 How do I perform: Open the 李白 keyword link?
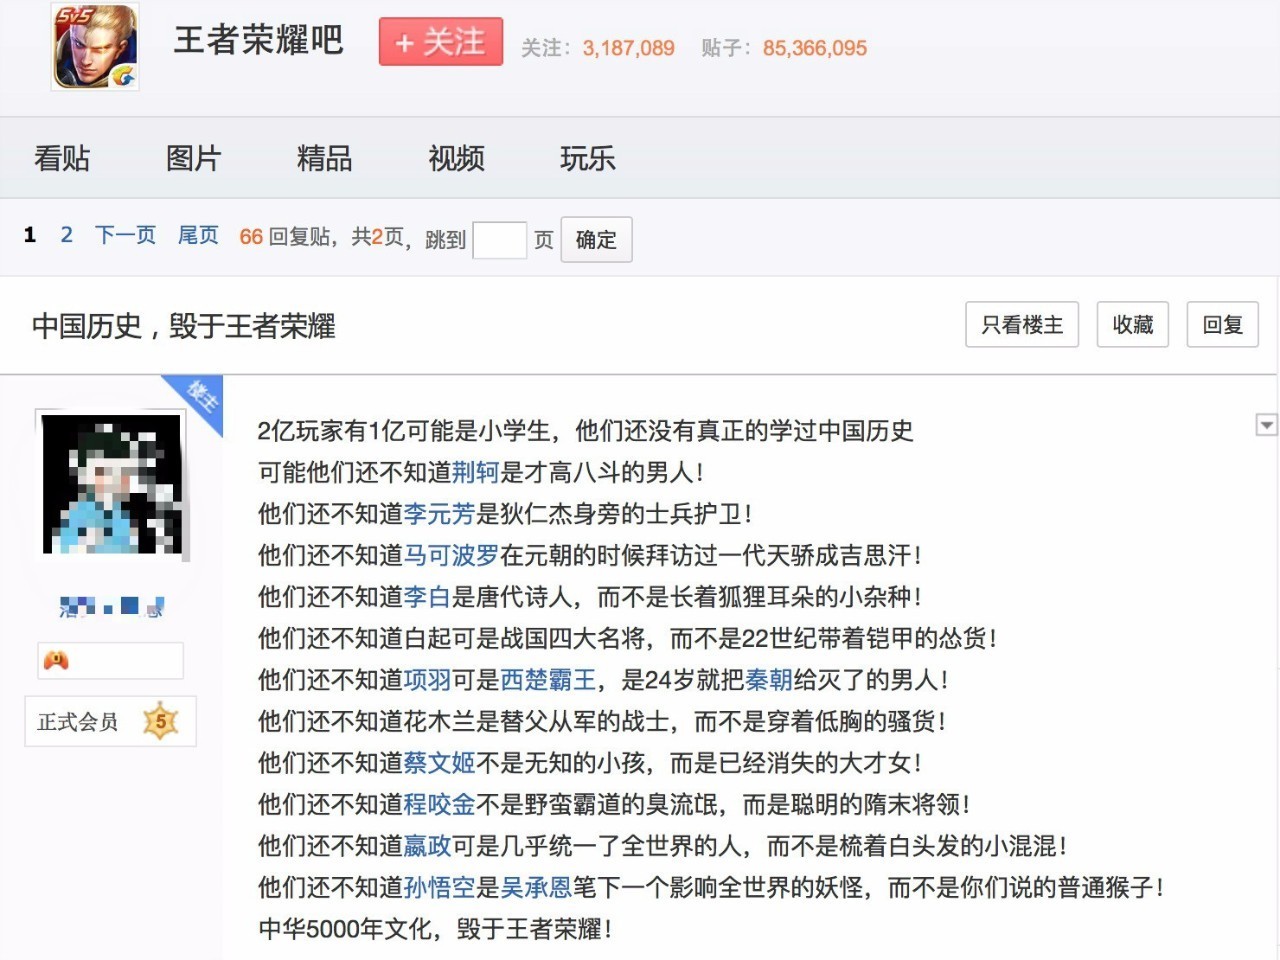(428, 597)
